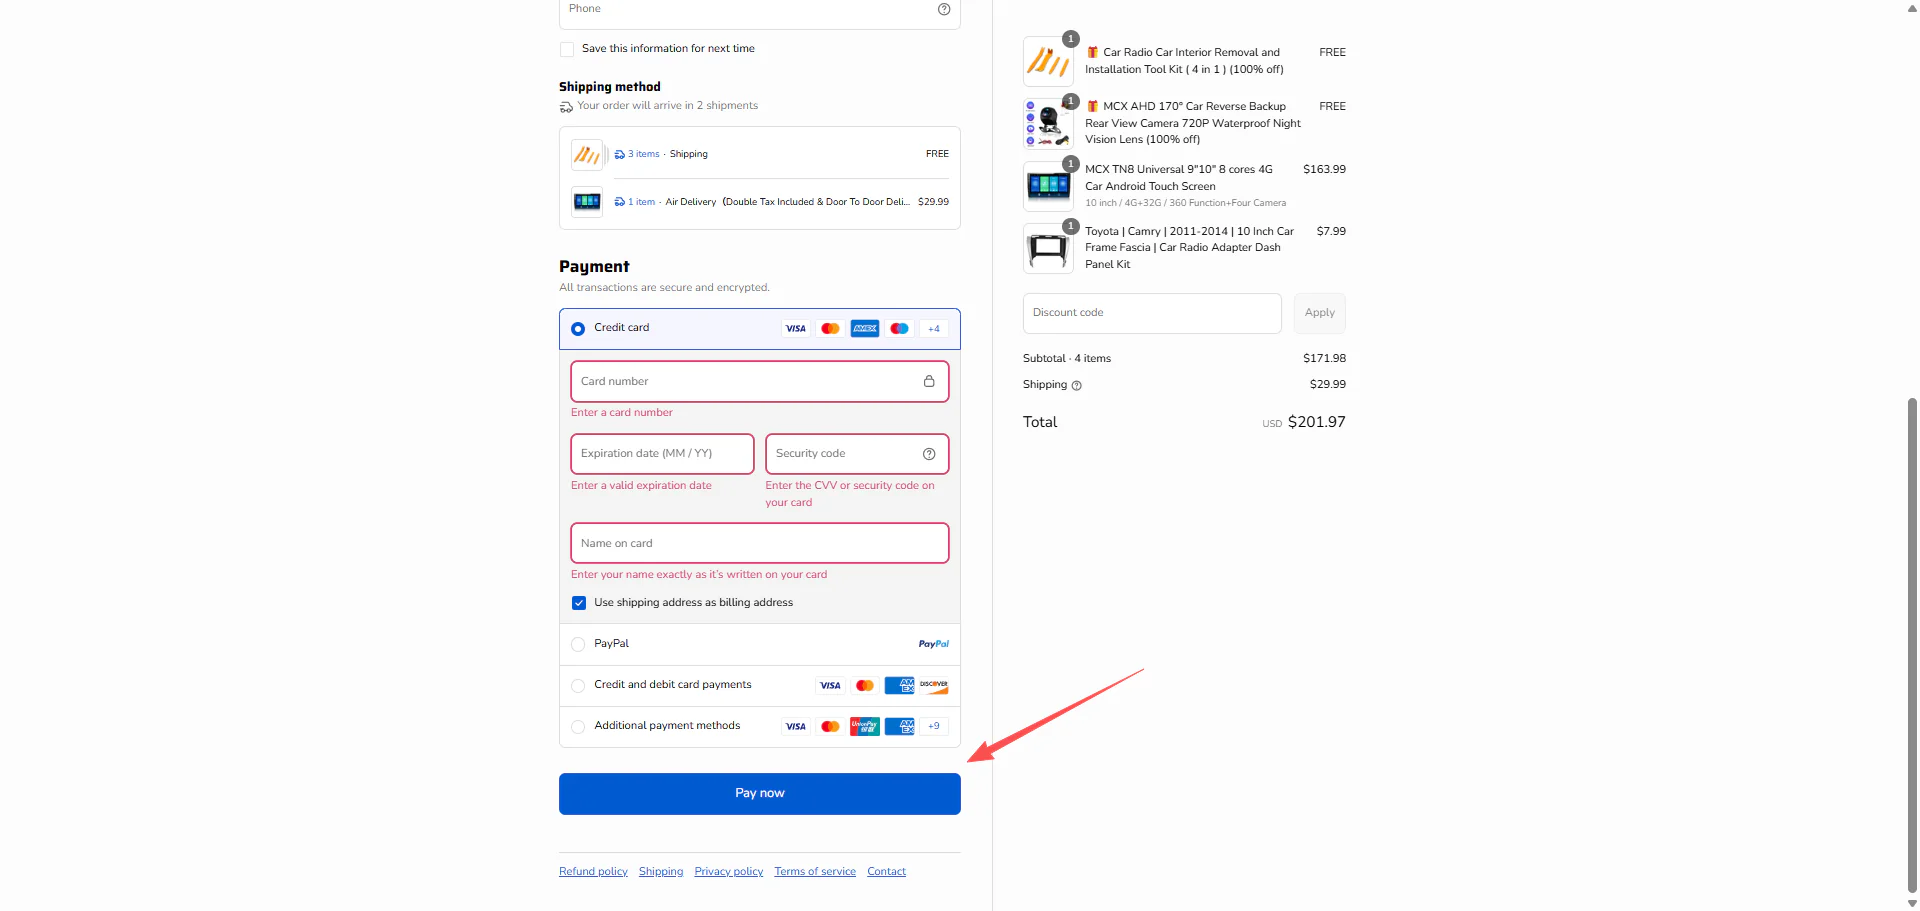1920x911 pixels.
Task: Click the UnionPay card icon
Action: click(864, 726)
